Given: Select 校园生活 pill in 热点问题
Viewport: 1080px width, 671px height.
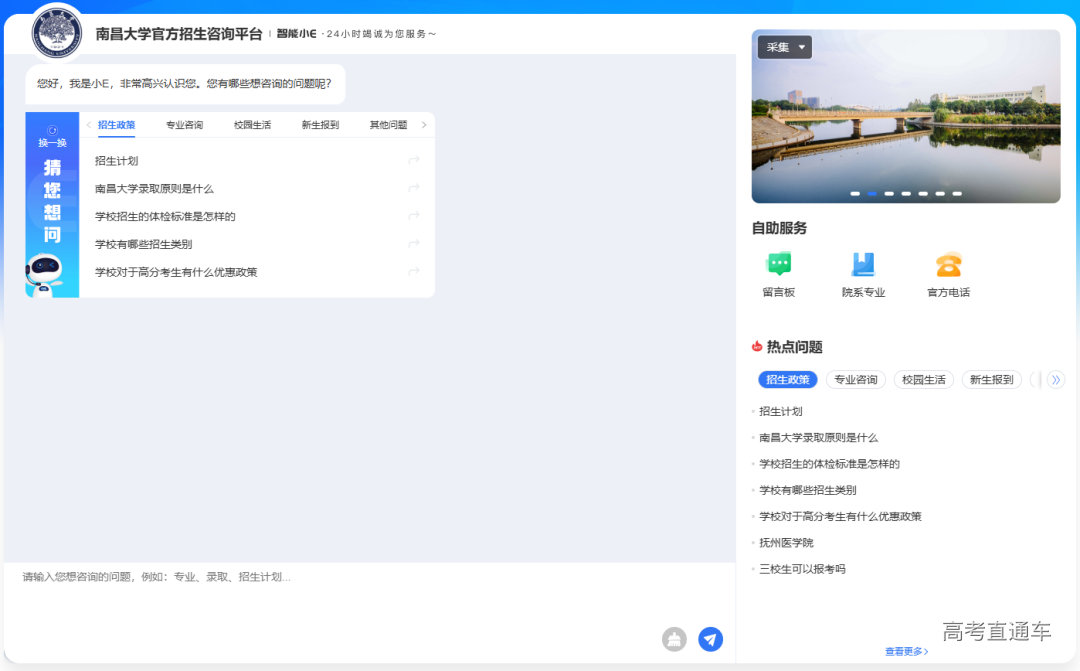Looking at the screenshot, I should (x=923, y=380).
